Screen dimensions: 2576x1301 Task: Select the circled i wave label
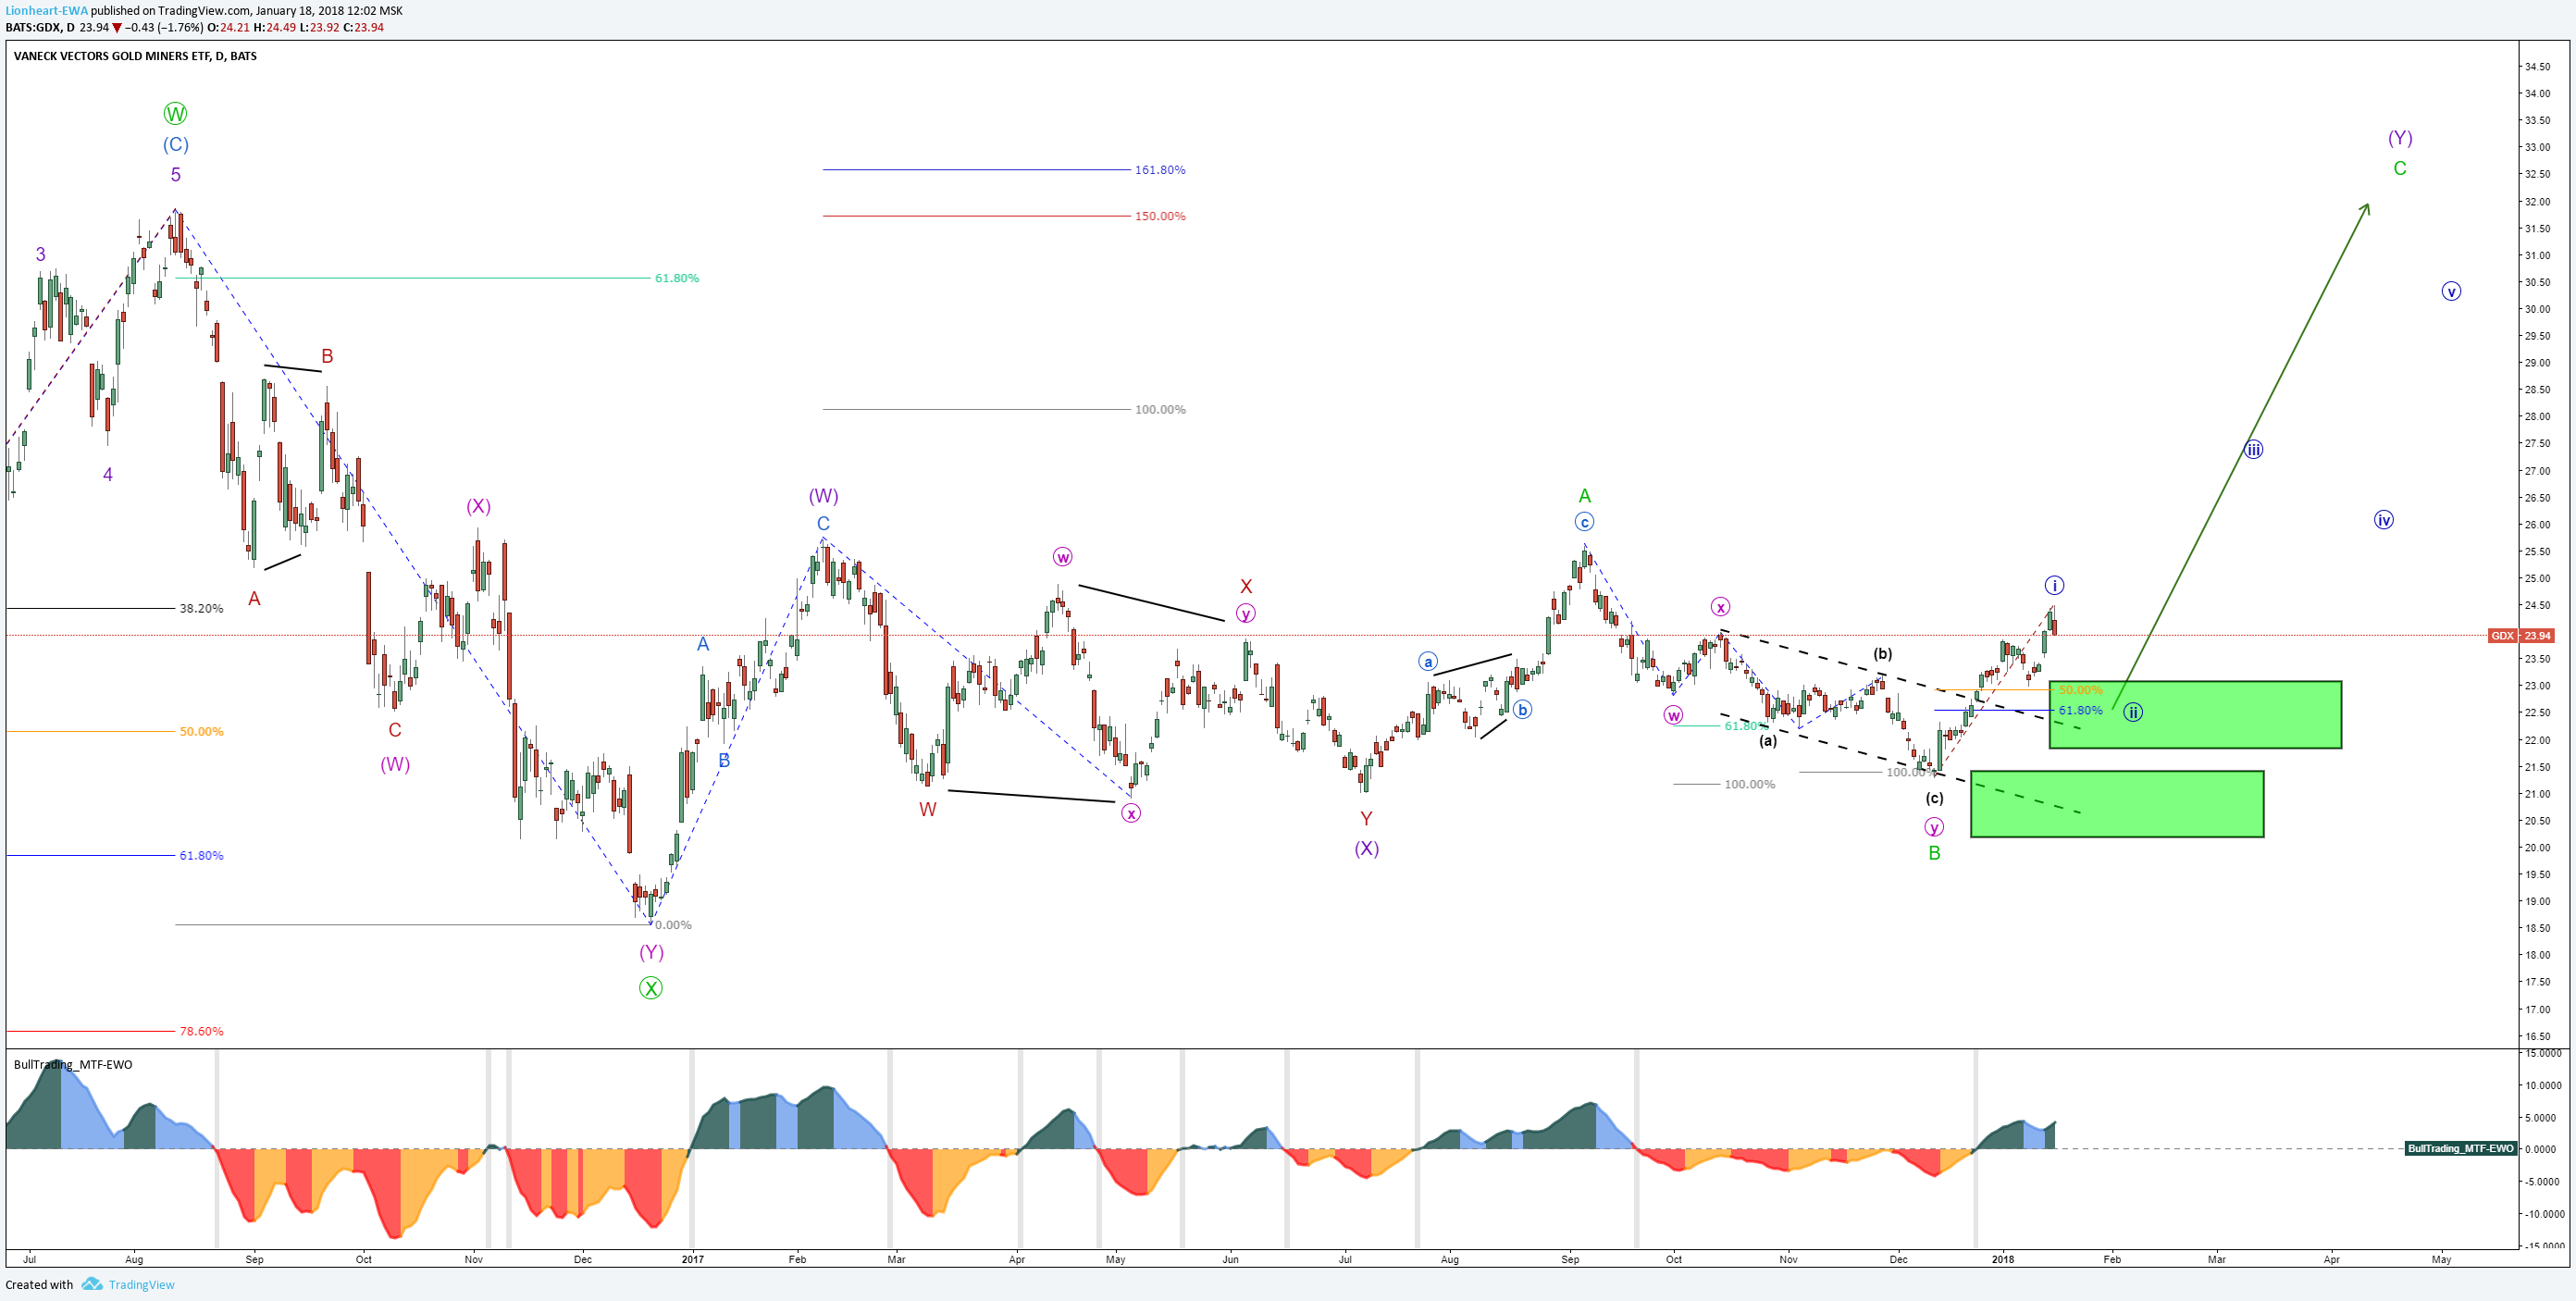(x=2054, y=585)
